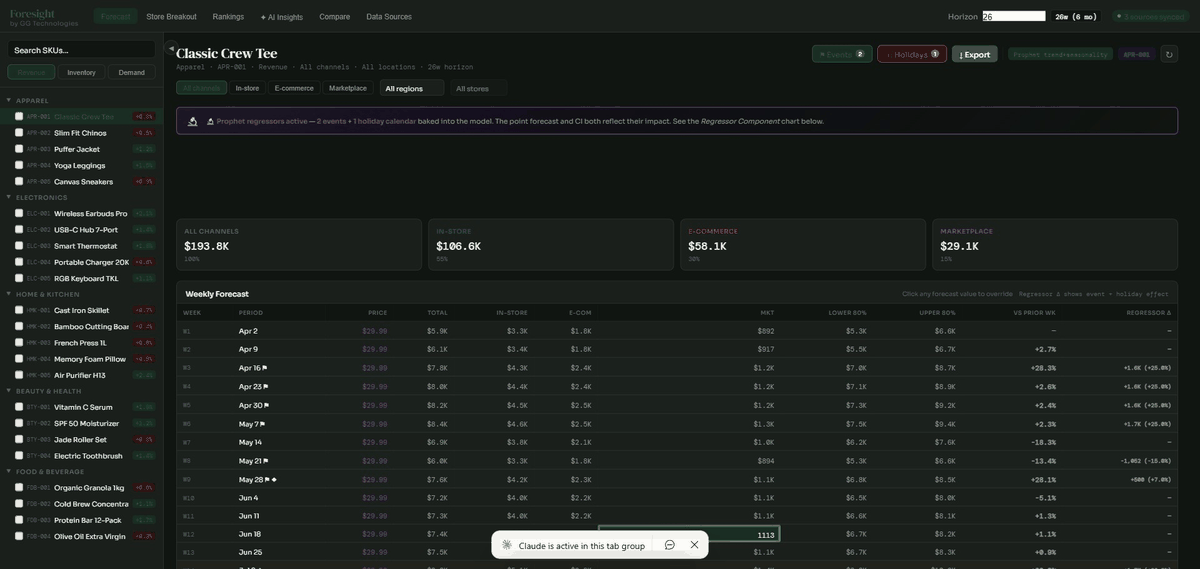Click the 26w (6 mo) horizon label
The height and width of the screenshot is (569, 1200).
(1076, 16)
